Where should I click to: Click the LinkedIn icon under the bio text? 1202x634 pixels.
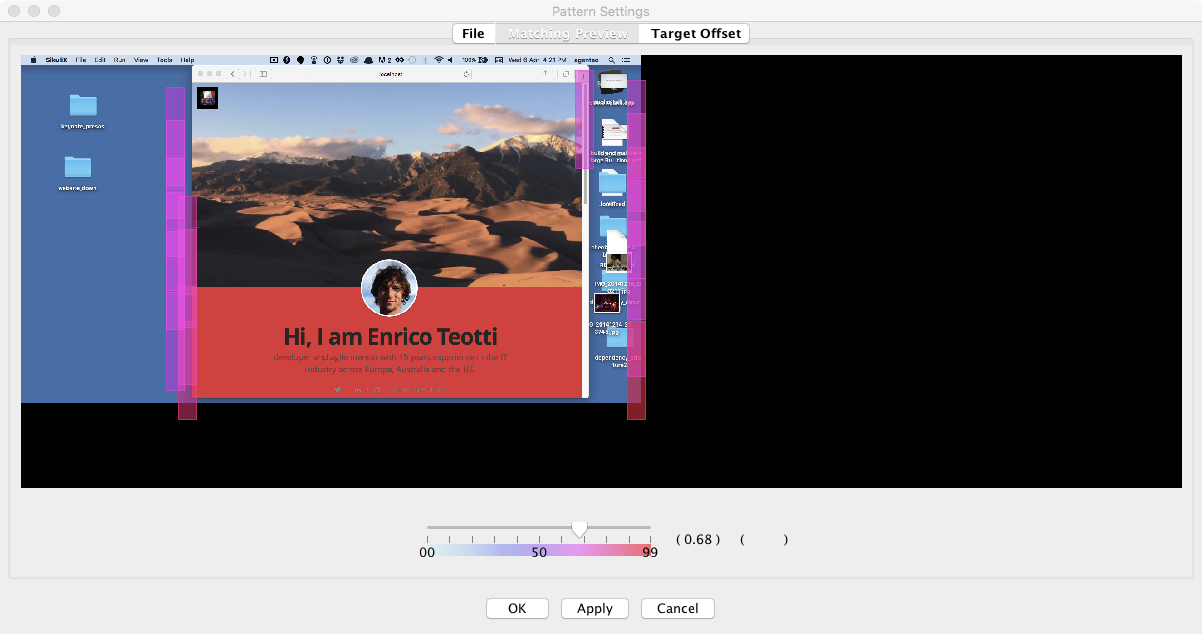[357, 389]
